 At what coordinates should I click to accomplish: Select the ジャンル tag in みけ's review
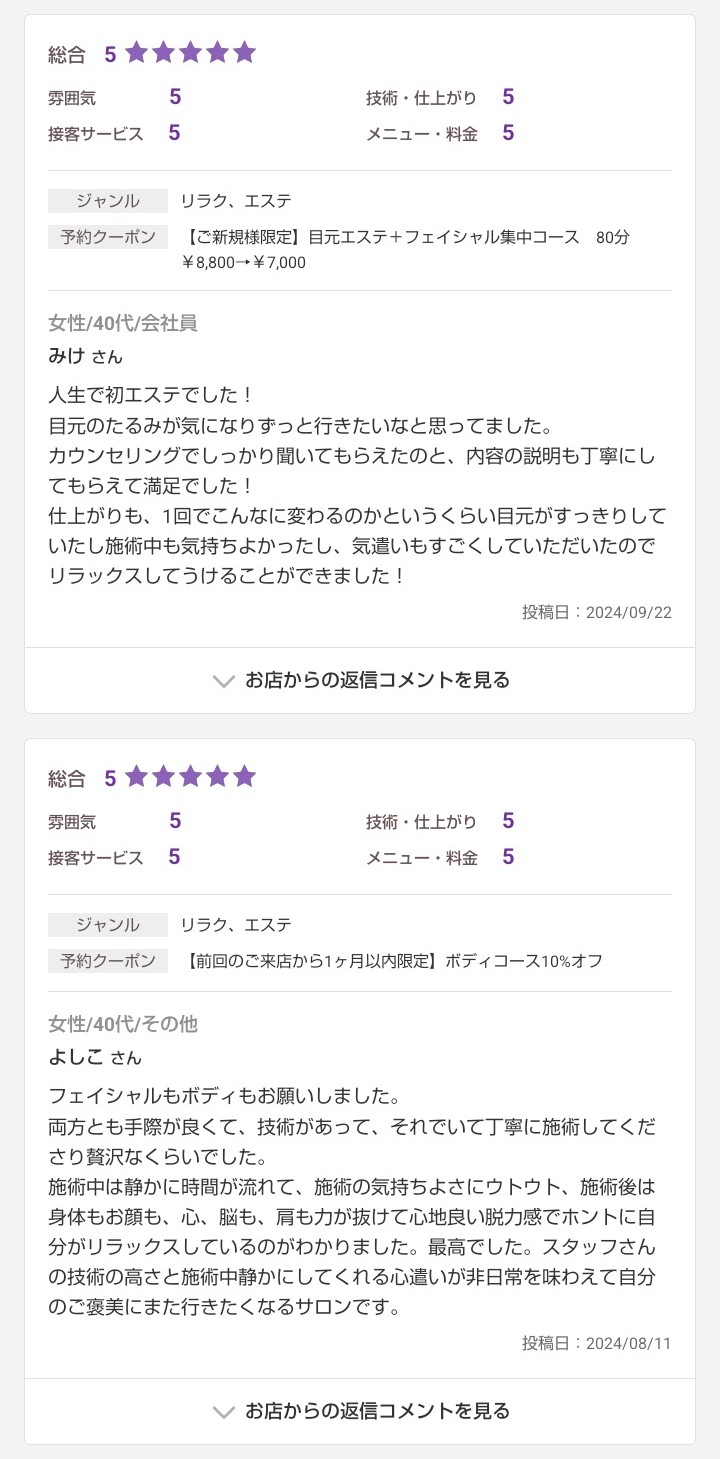click(x=108, y=201)
